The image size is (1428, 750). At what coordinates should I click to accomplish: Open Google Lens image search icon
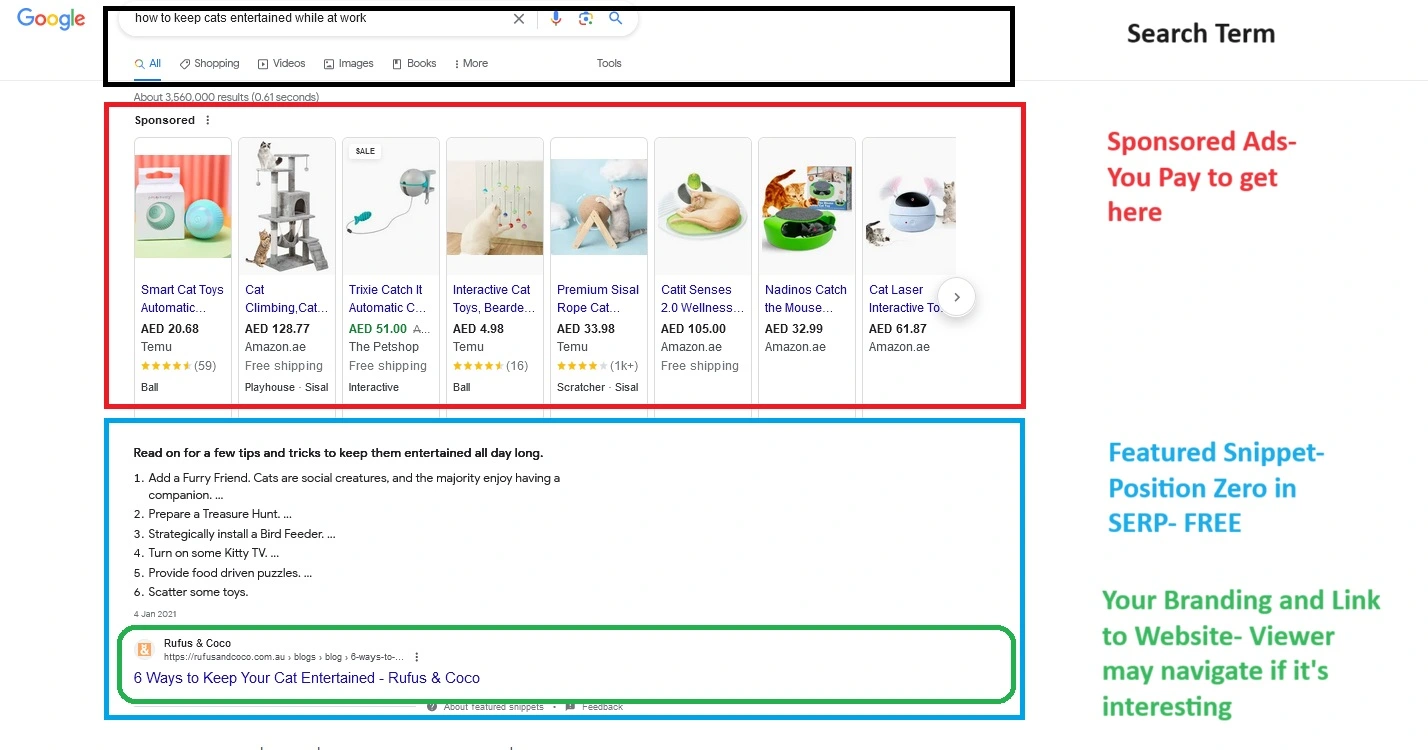tap(586, 18)
